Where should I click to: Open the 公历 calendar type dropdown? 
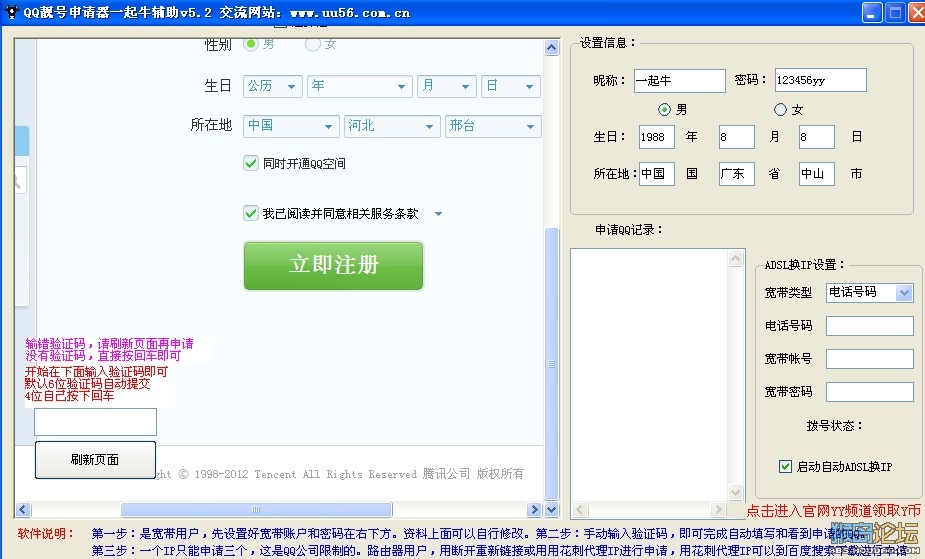273,86
